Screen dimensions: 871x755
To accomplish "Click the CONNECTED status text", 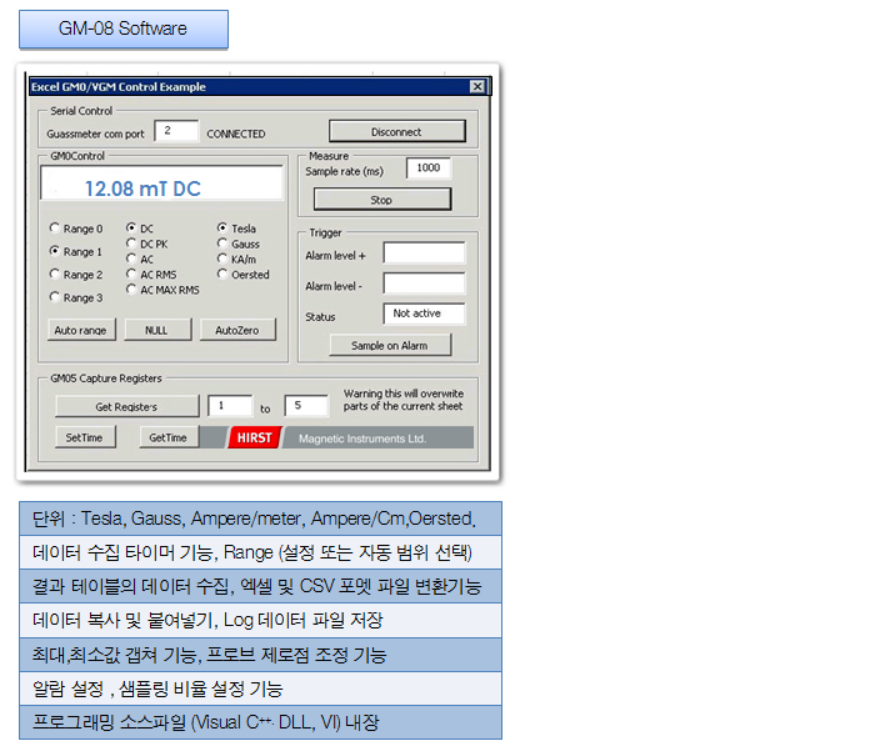I will 236,134.
